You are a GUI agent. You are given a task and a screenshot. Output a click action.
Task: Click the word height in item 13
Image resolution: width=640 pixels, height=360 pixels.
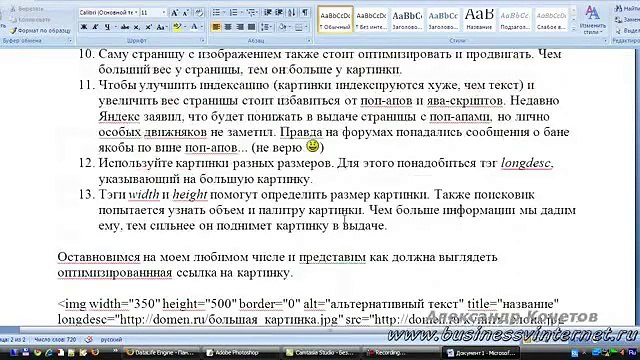190,195
